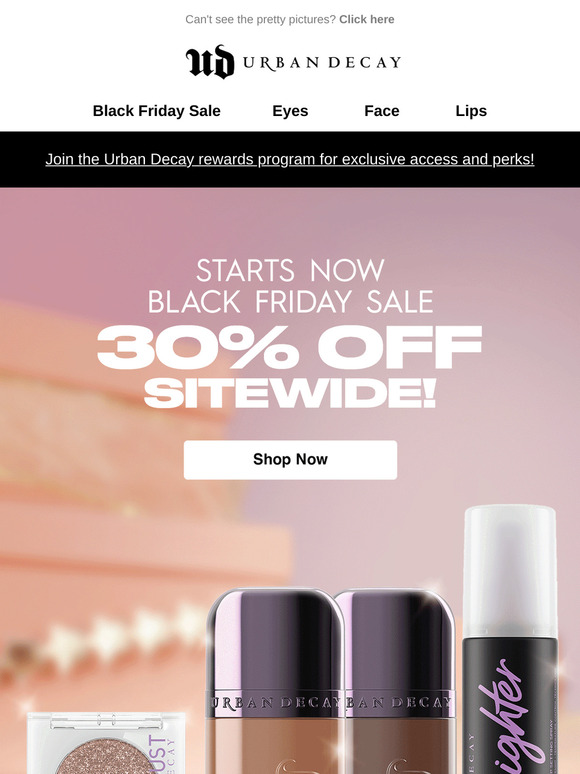Image resolution: width=580 pixels, height=774 pixels.
Task: Click the 30% OFF headline text
Action: click(x=289, y=348)
